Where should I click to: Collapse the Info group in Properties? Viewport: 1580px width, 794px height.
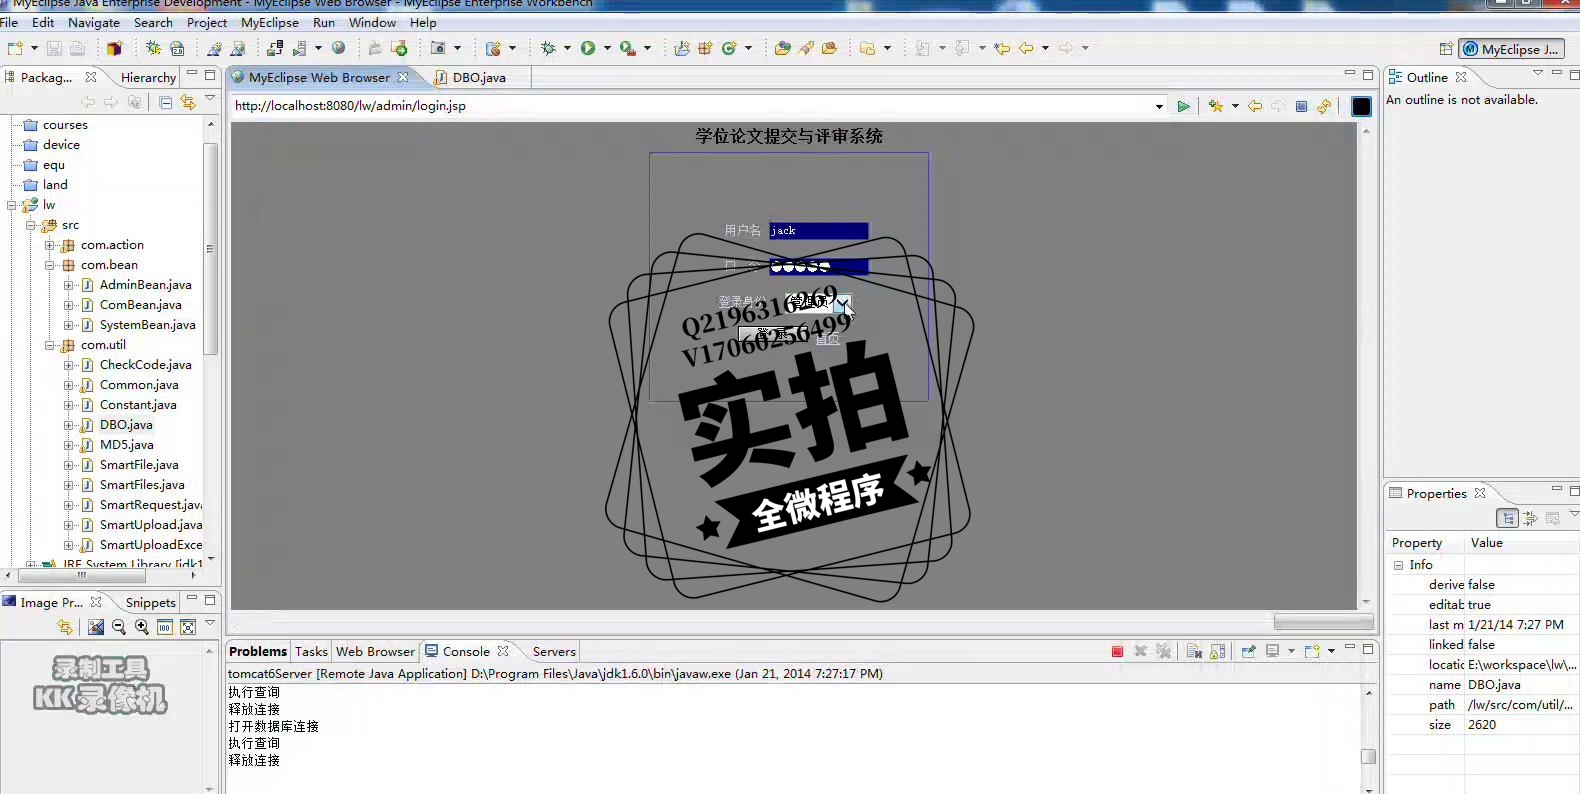pyautogui.click(x=1398, y=565)
